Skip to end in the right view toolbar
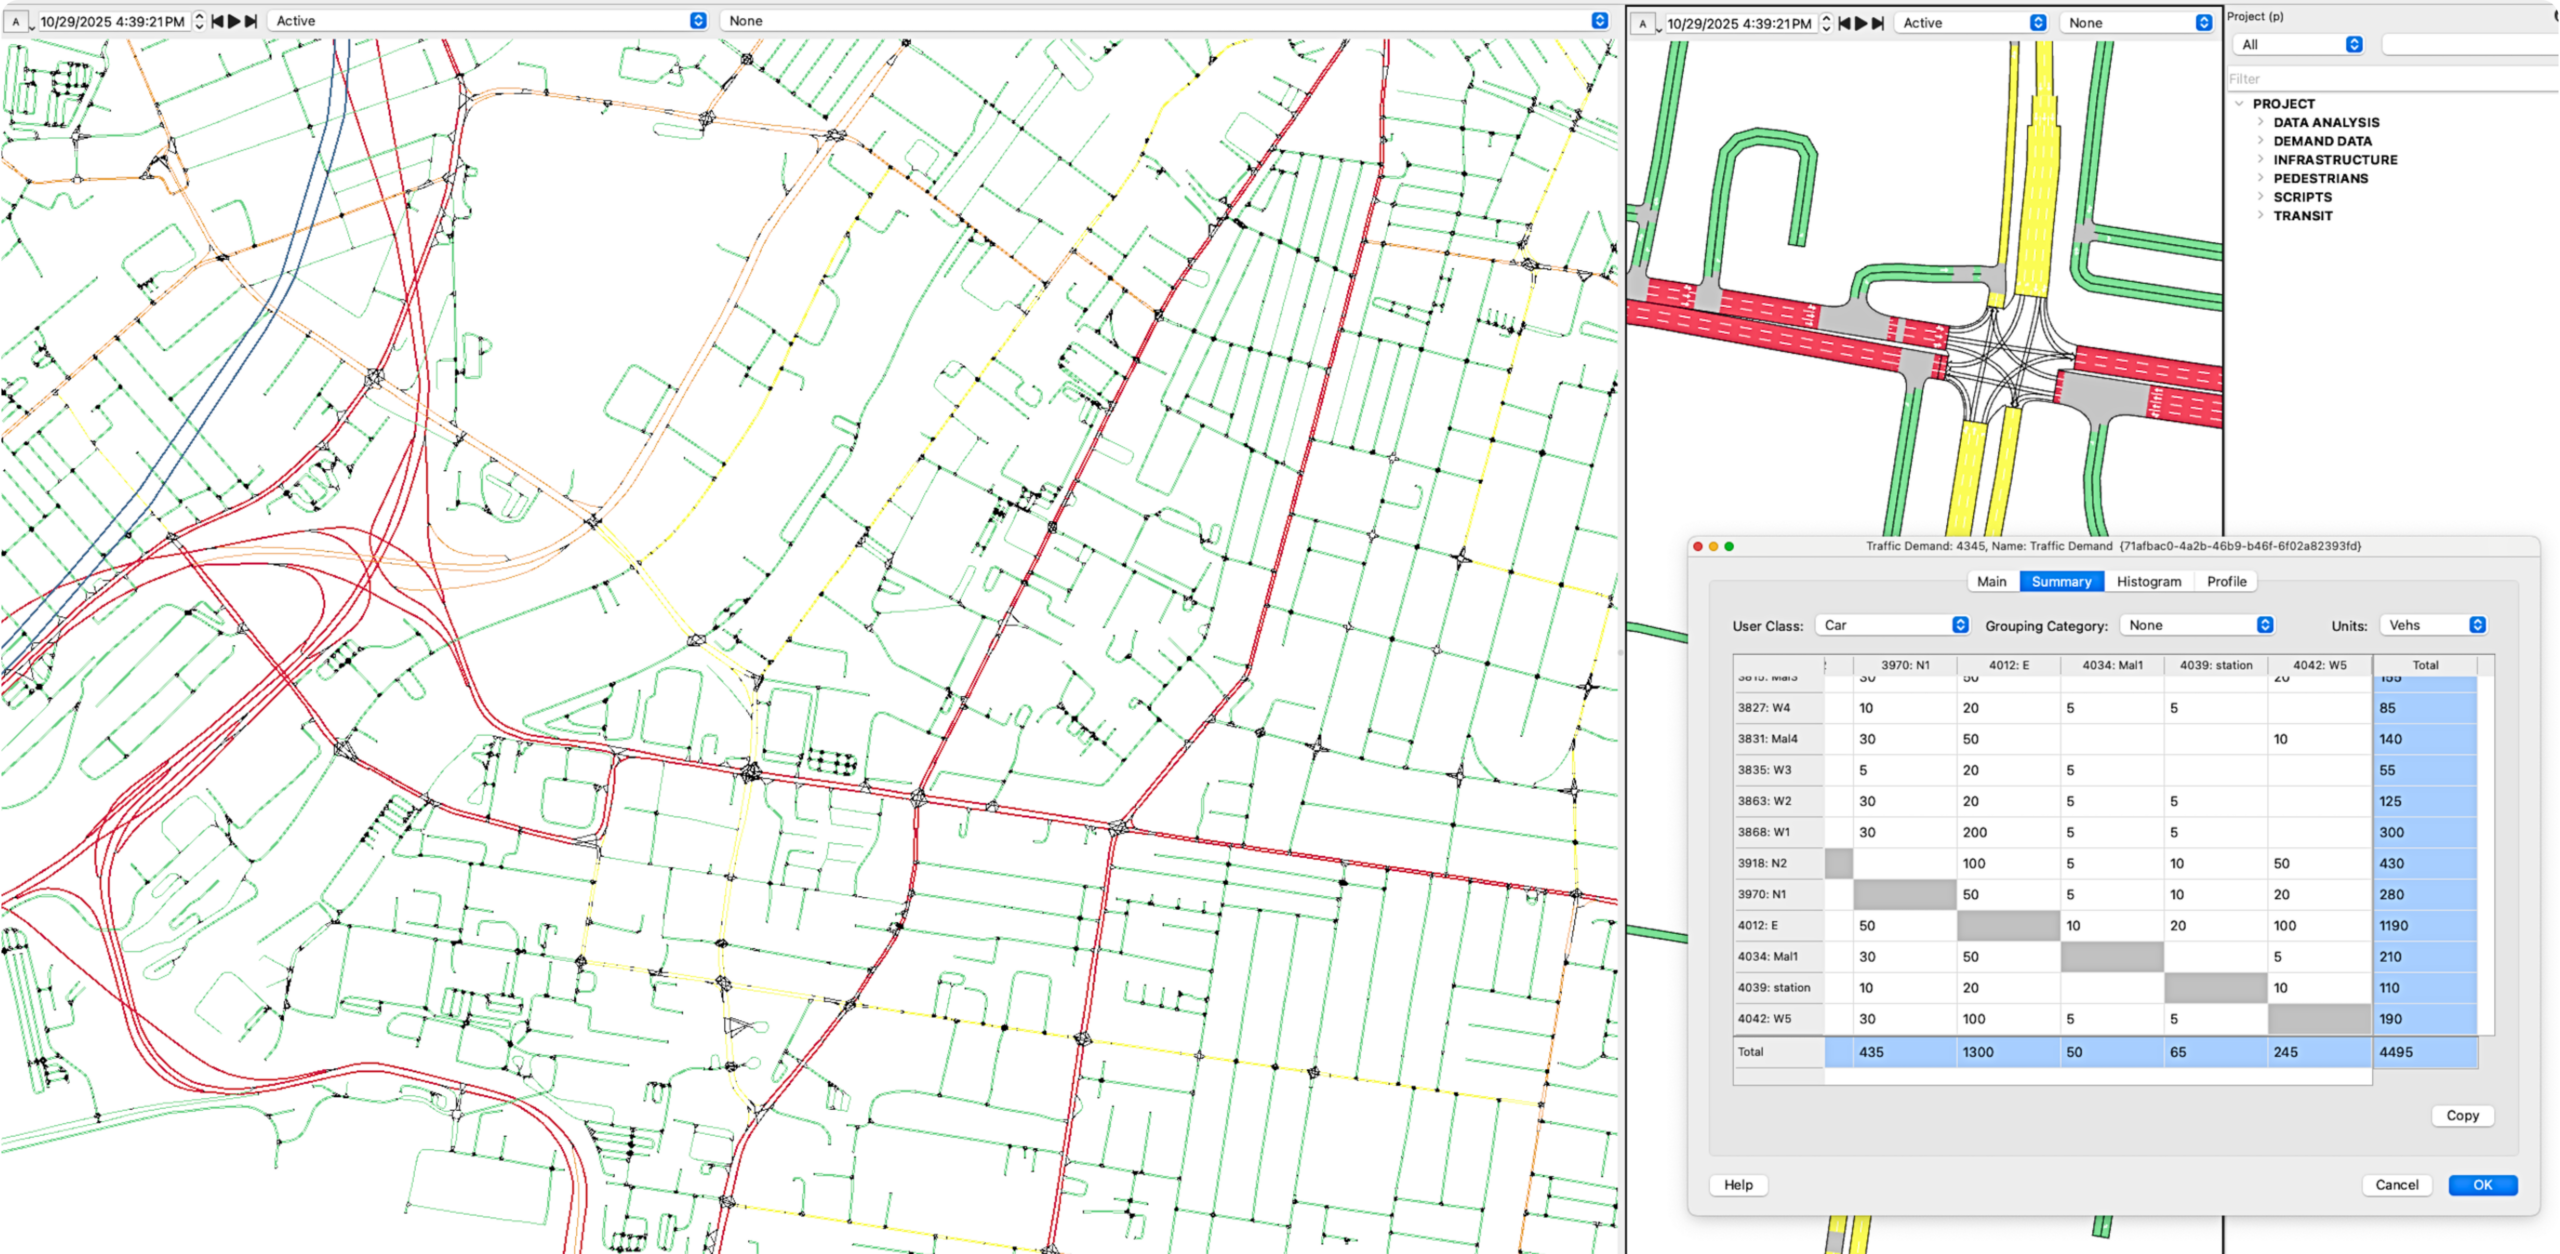Image resolution: width=2560 pixels, height=1254 pixels. 1878,23
